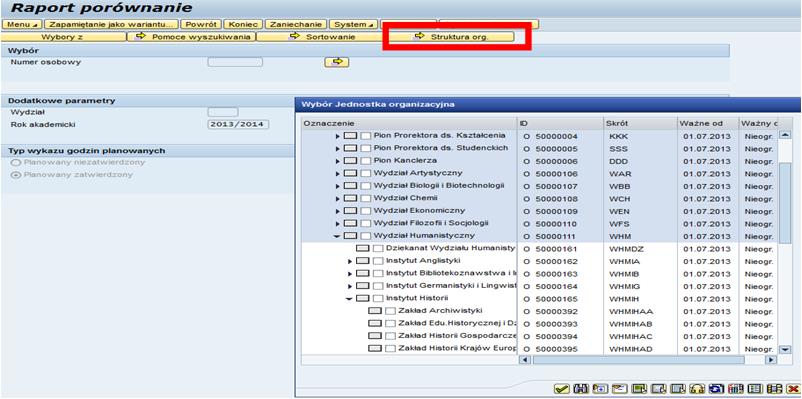Click into the Wydział input field
Screen dimensions: 802x399
(223, 112)
